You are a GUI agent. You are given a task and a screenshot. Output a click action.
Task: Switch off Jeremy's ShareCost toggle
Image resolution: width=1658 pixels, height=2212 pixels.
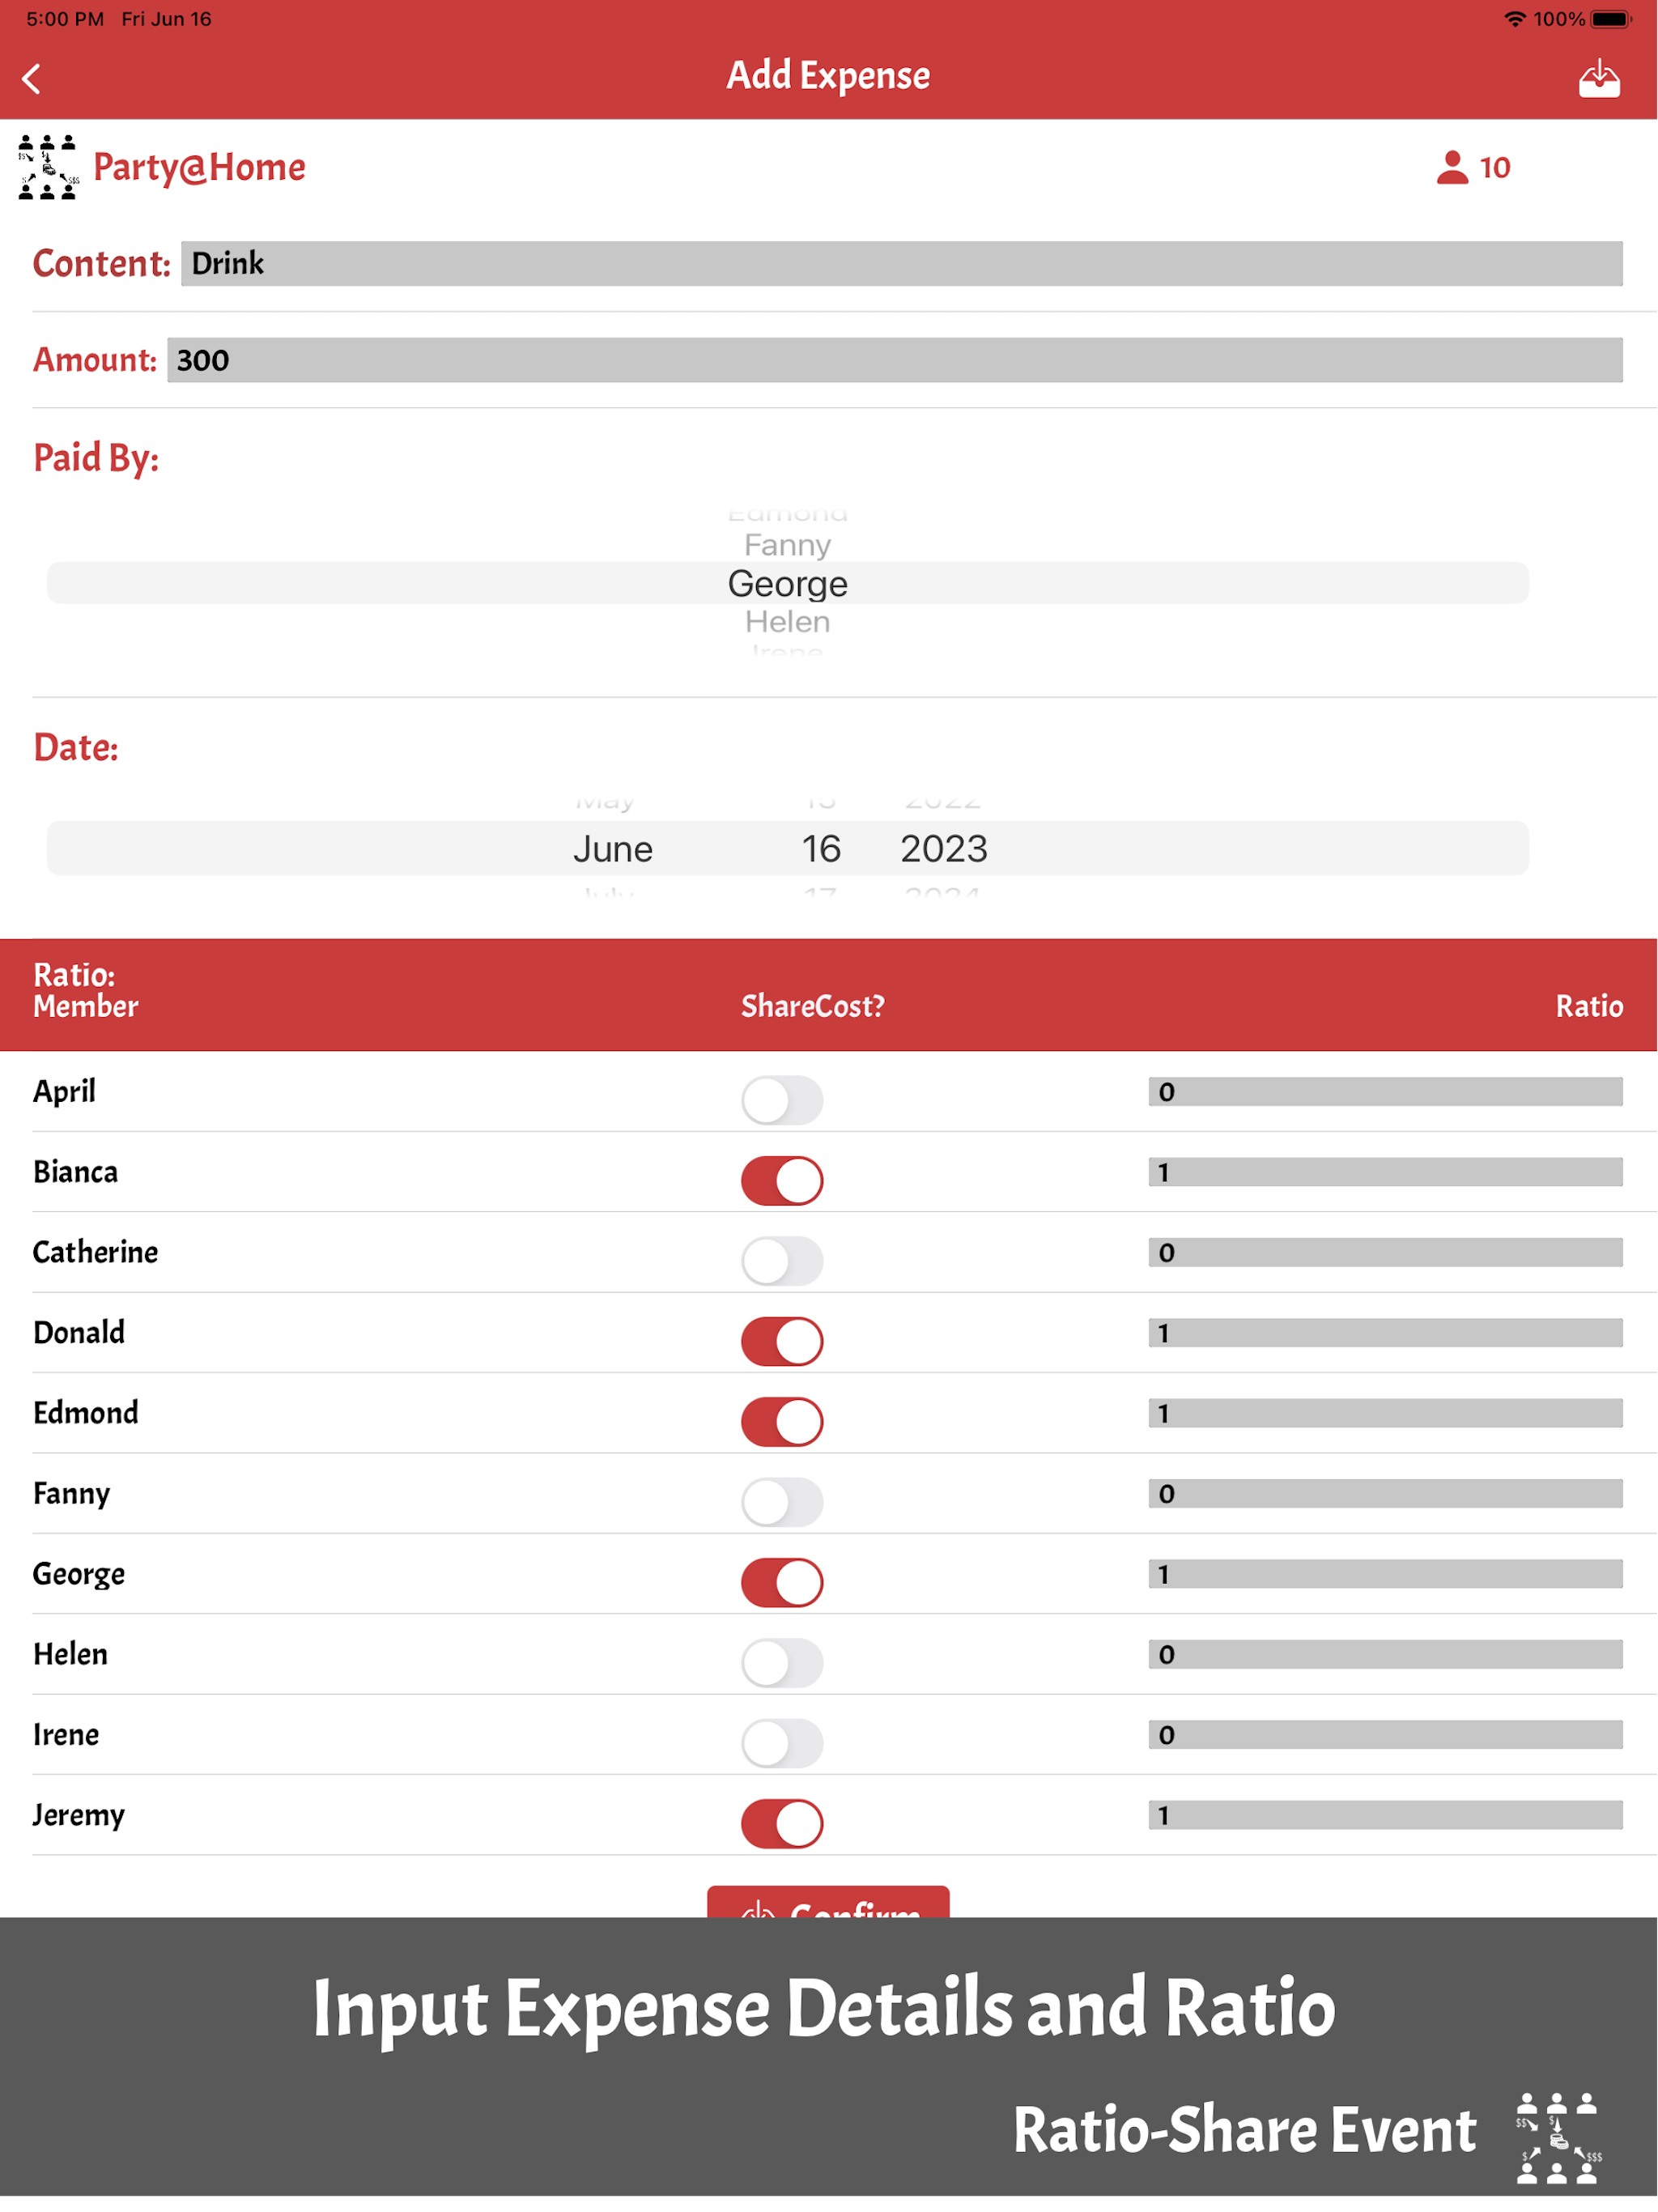781,1823
